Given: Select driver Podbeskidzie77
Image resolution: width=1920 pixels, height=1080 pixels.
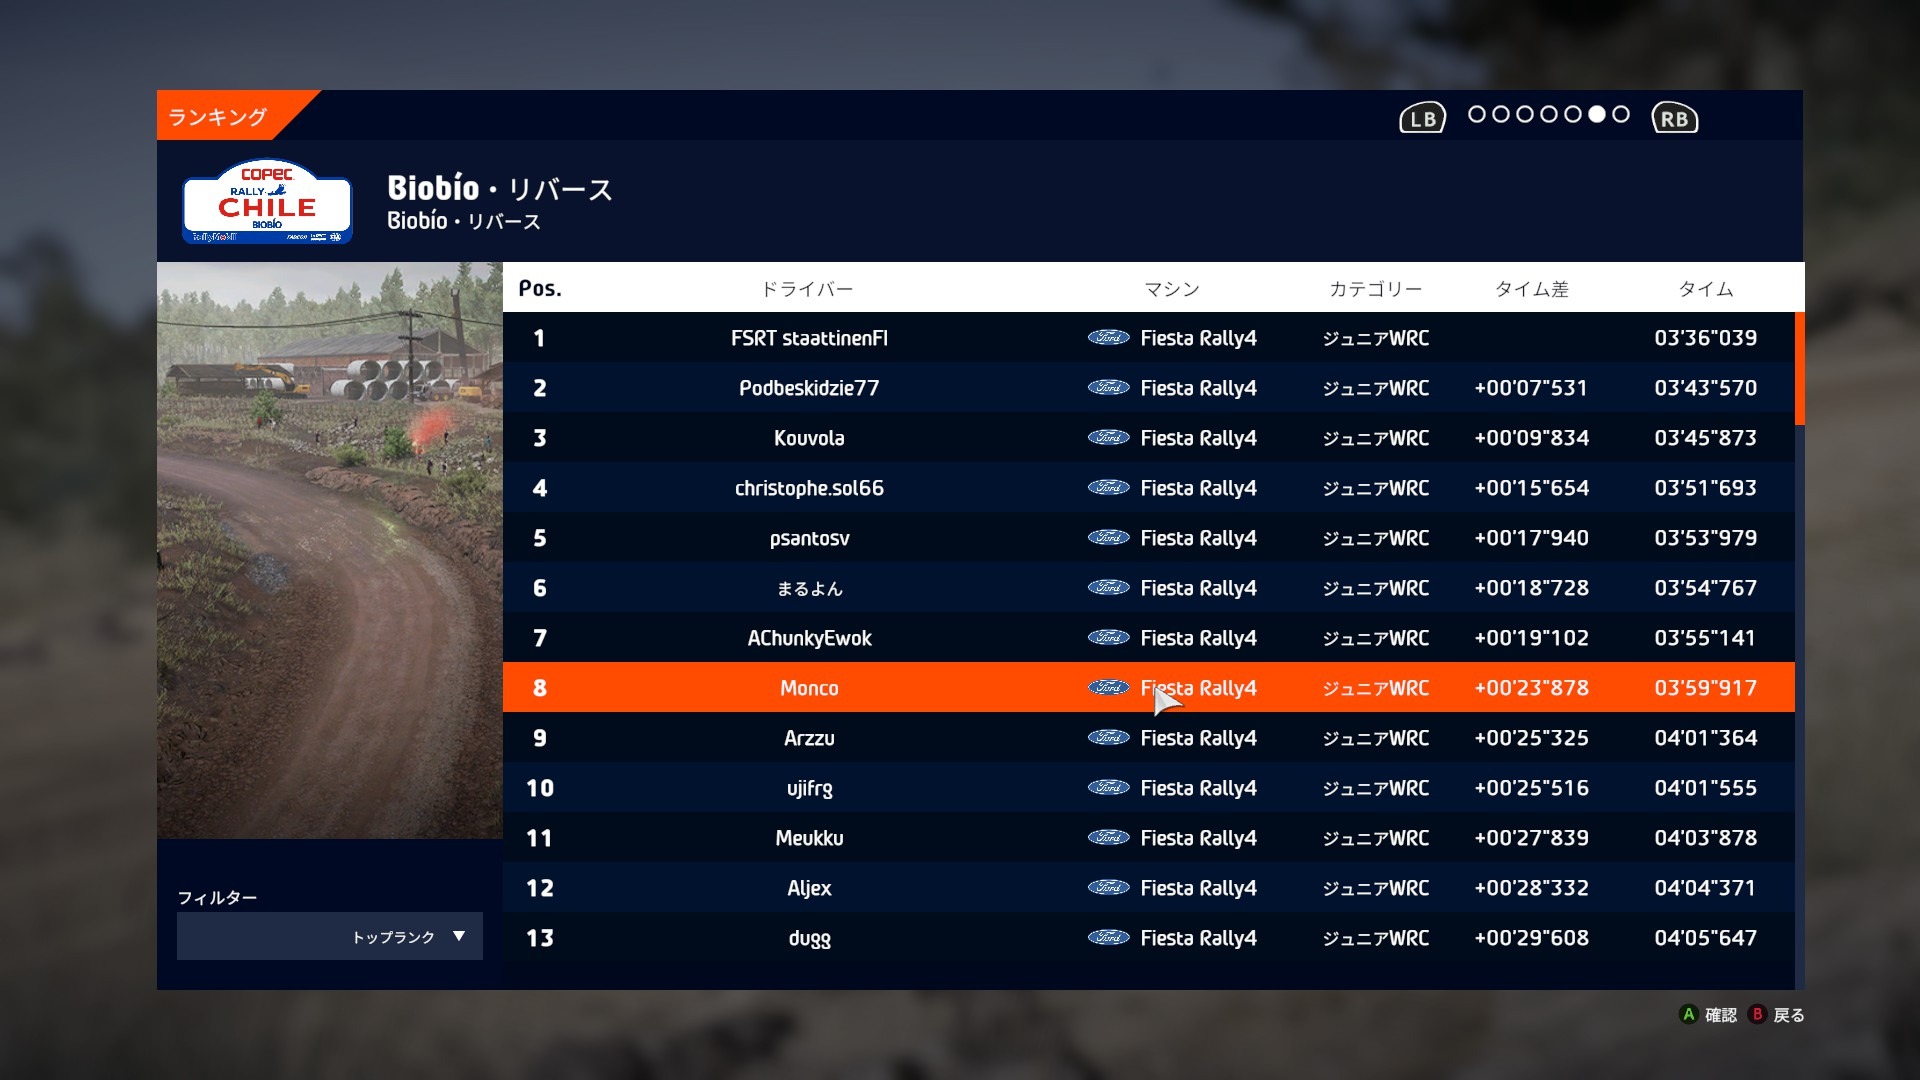Looking at the screenshot, I should point(809,388).
